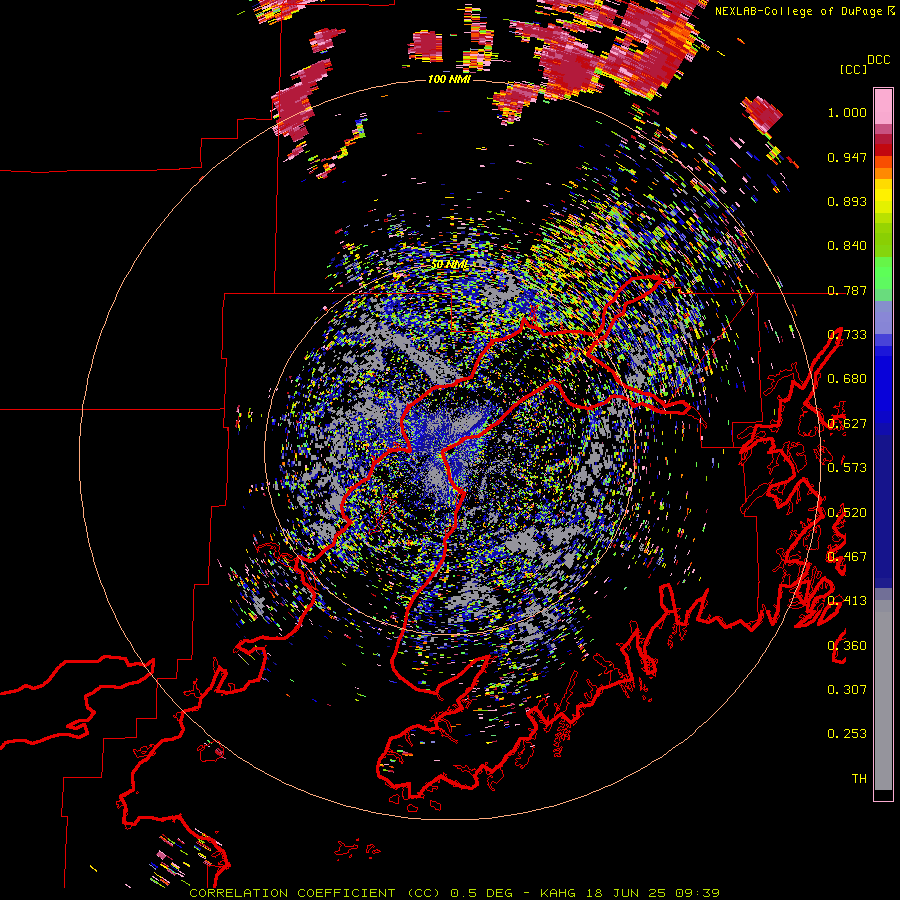The image size is (900, 900).
Task: Click the 0.787 legend value
Action: [847, 290]
